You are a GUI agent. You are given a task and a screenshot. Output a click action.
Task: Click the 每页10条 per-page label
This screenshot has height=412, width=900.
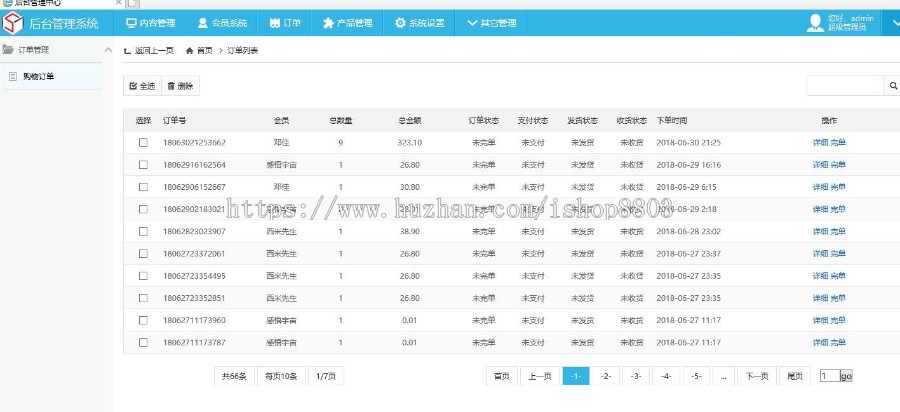(x=281, y=376)
